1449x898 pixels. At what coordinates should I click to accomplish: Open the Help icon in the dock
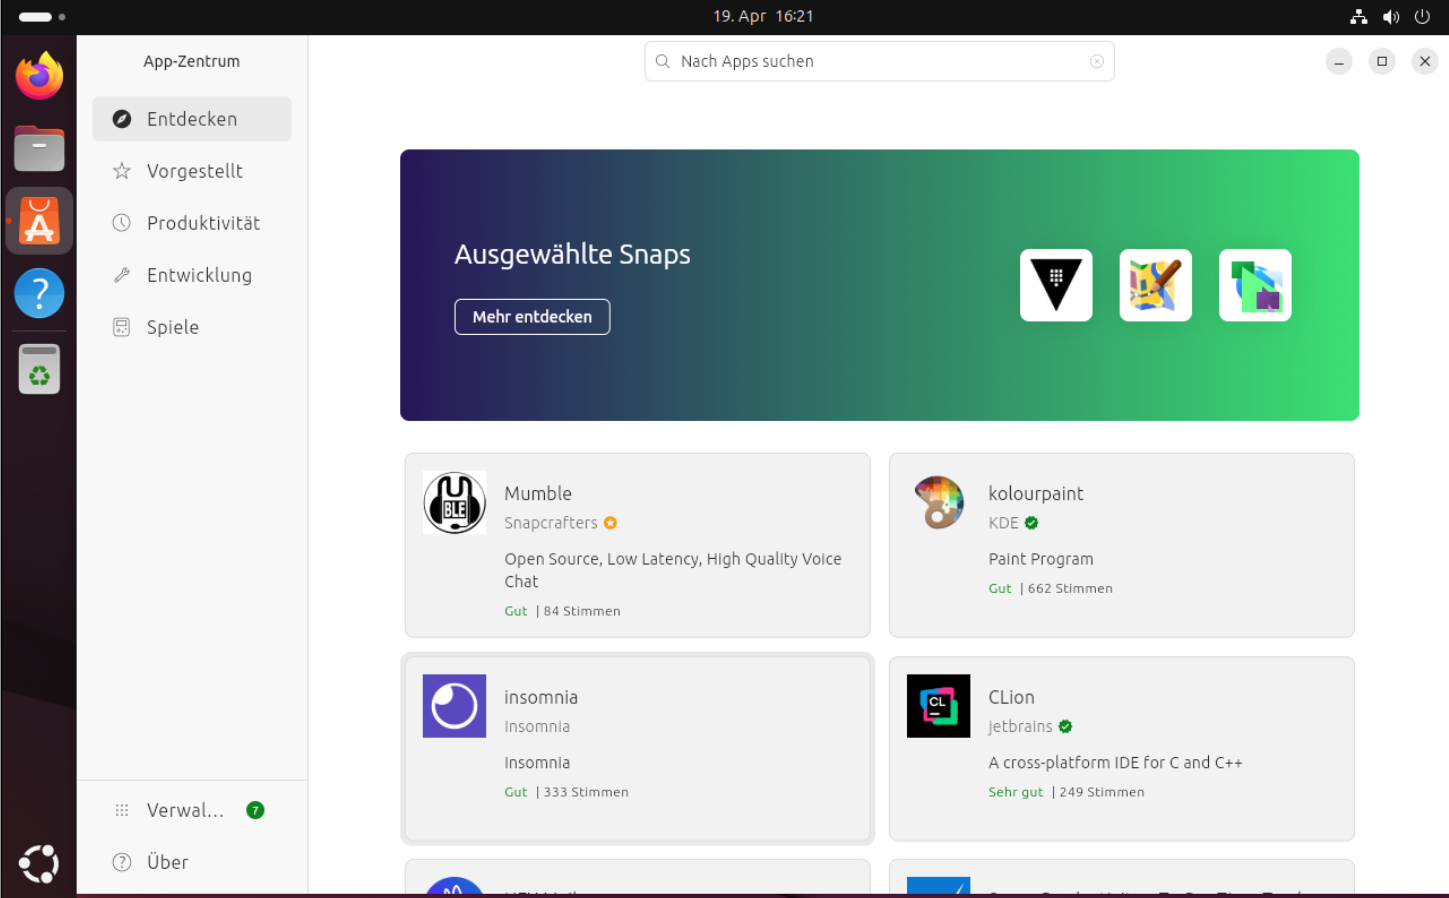[x=39, y=294]
